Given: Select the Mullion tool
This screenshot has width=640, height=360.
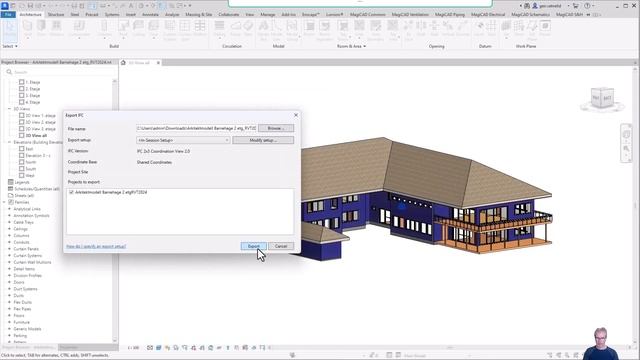Looking at the screenshot, I should [200, 29].
